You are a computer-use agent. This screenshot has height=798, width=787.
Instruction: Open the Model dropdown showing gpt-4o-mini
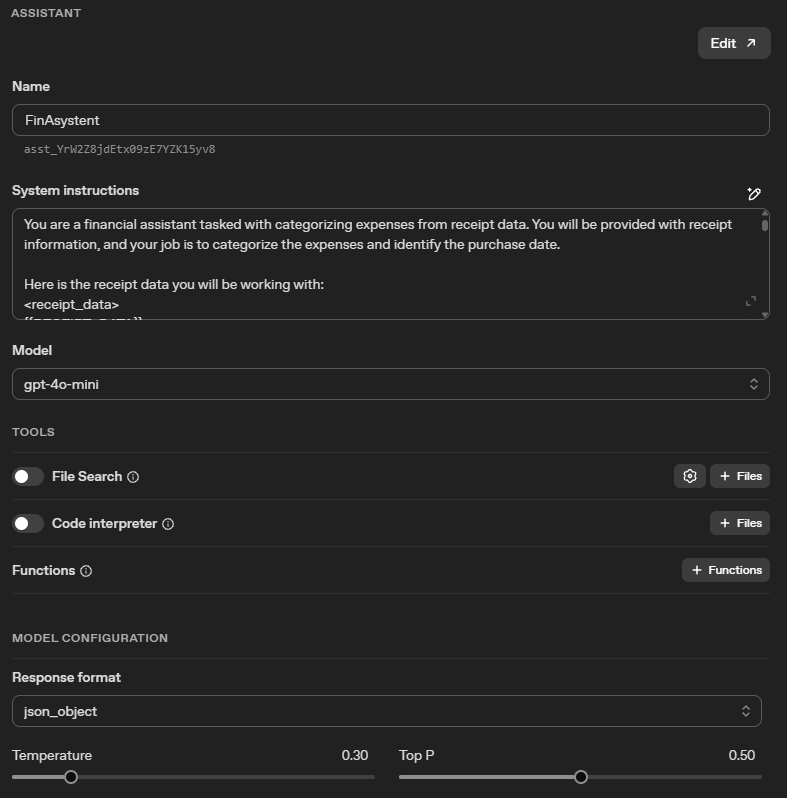tap(390, 384)
